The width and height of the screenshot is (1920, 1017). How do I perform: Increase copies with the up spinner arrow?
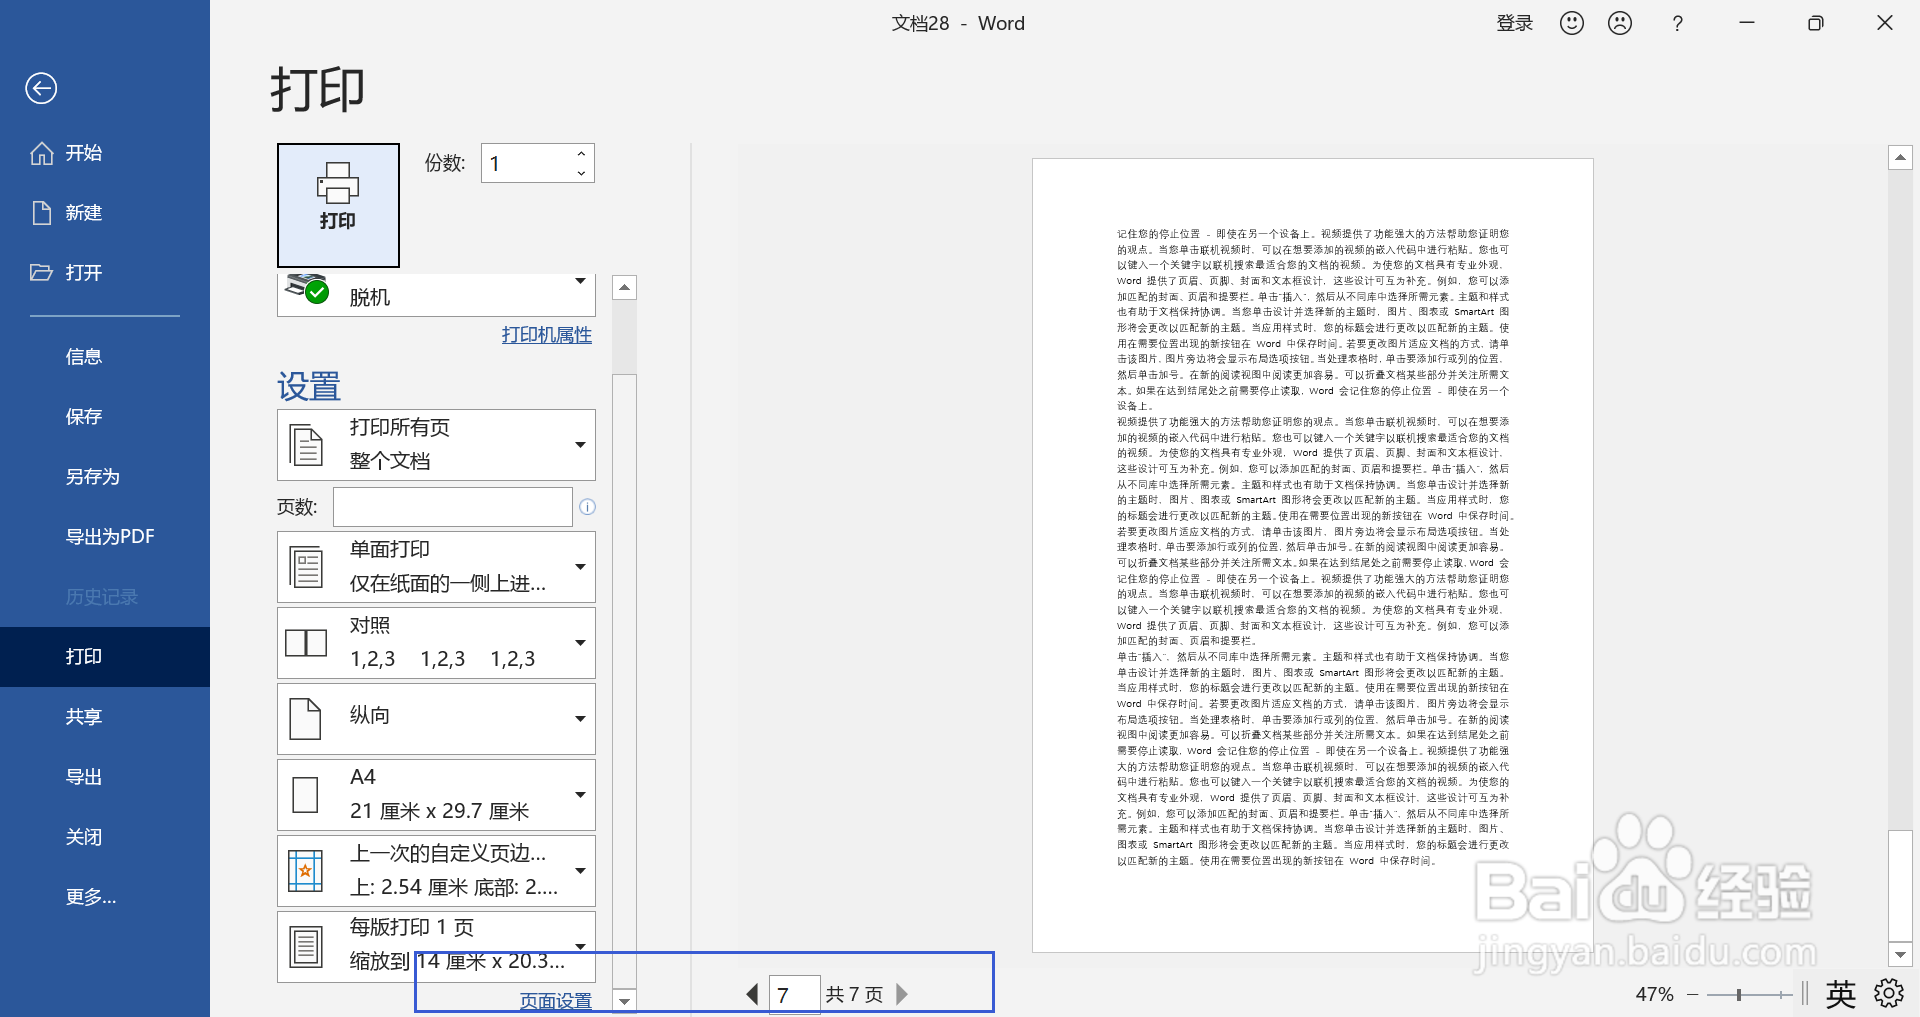pyautogui.click(x=581, y=154)
